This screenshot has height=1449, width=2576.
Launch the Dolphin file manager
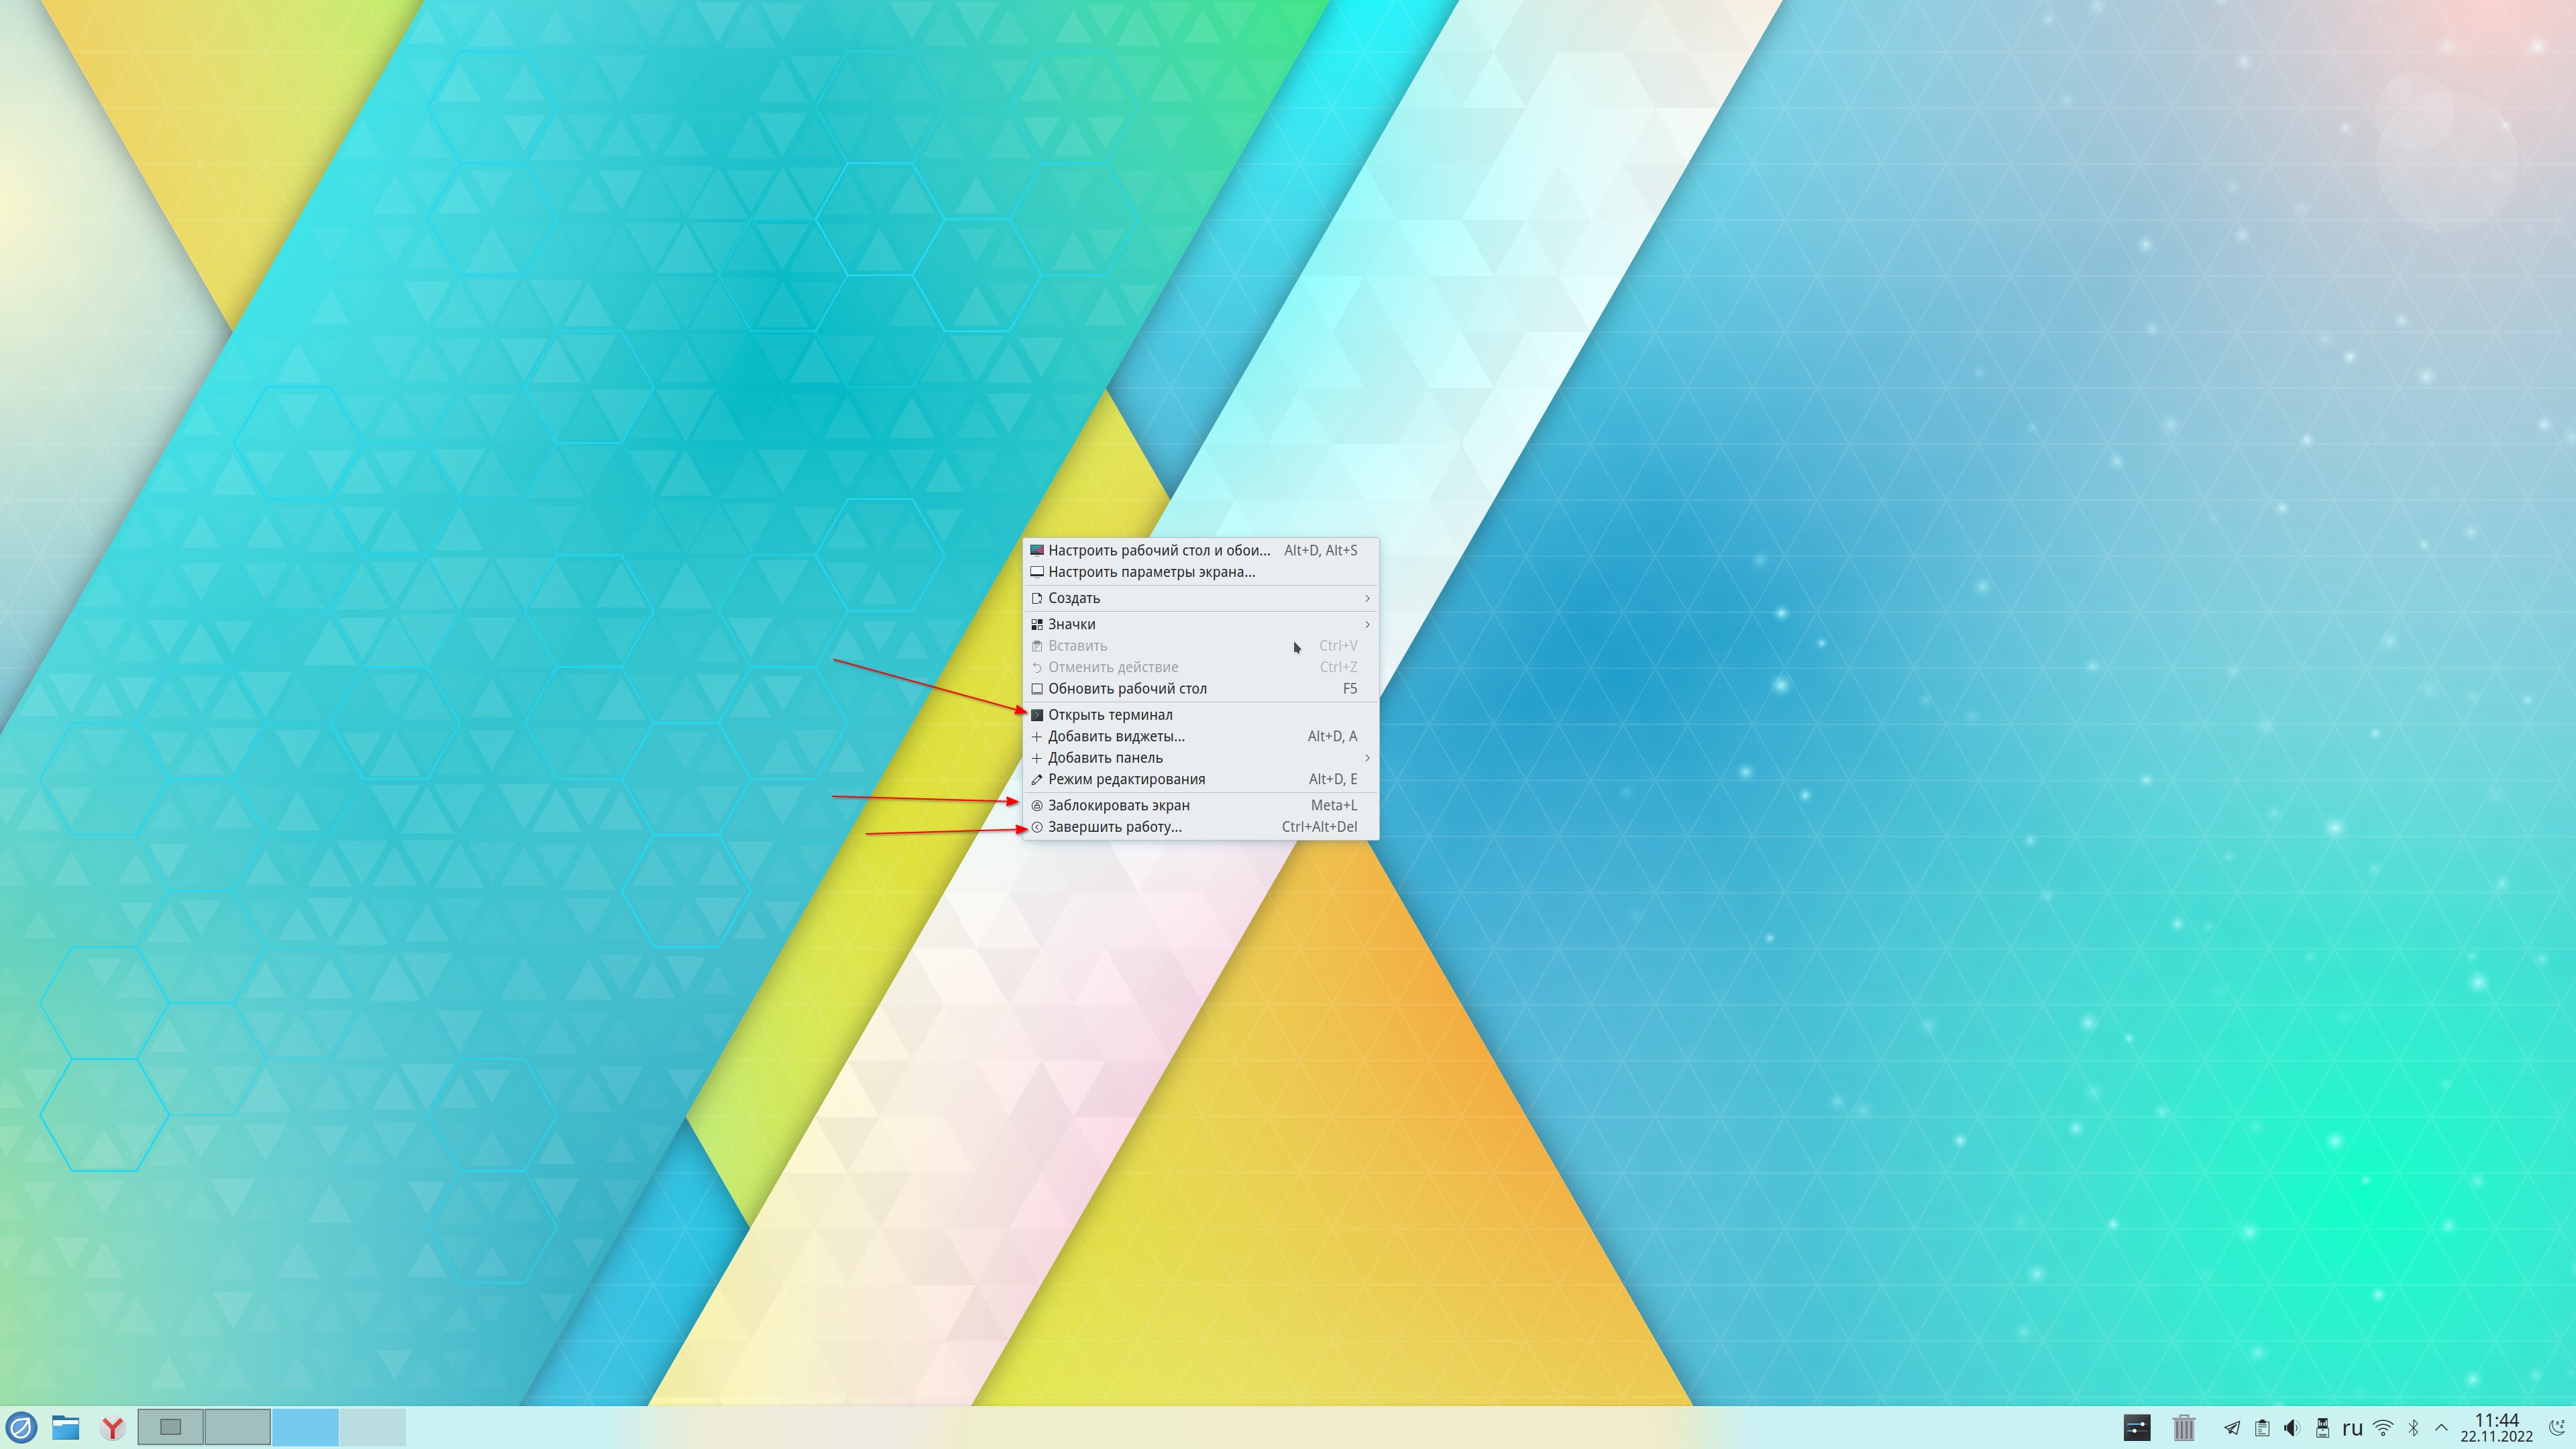[66, 1427]
